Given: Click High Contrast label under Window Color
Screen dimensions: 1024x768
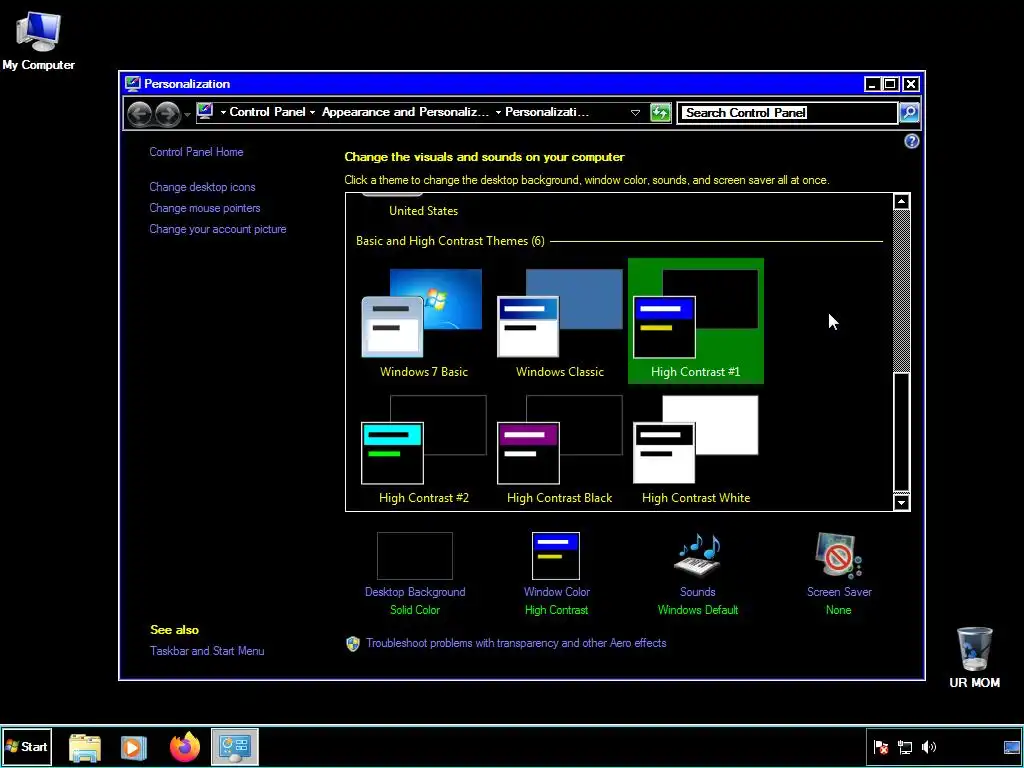Looking at the screenshot, I should pyautogui.click(x=556, y=610).
